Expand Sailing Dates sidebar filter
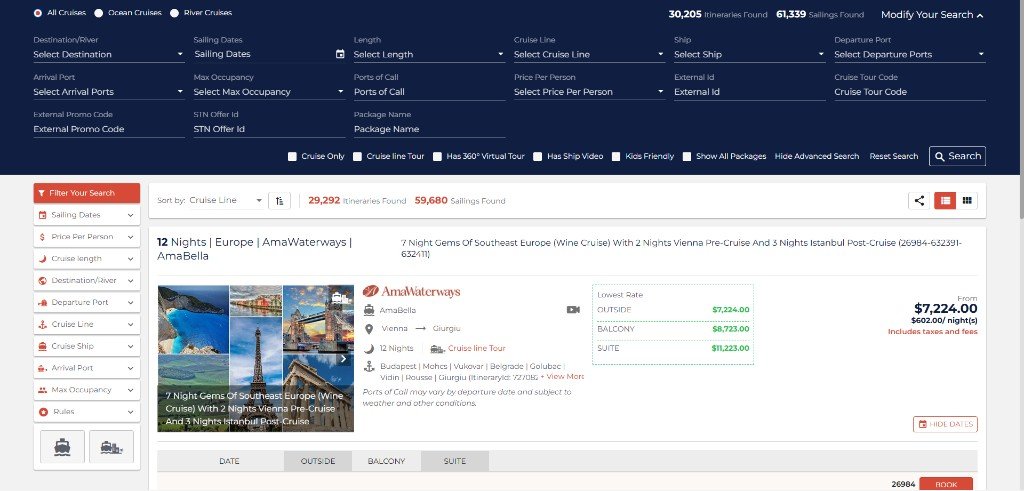Screen dimensions: 1024x491 tap(87, 215)
